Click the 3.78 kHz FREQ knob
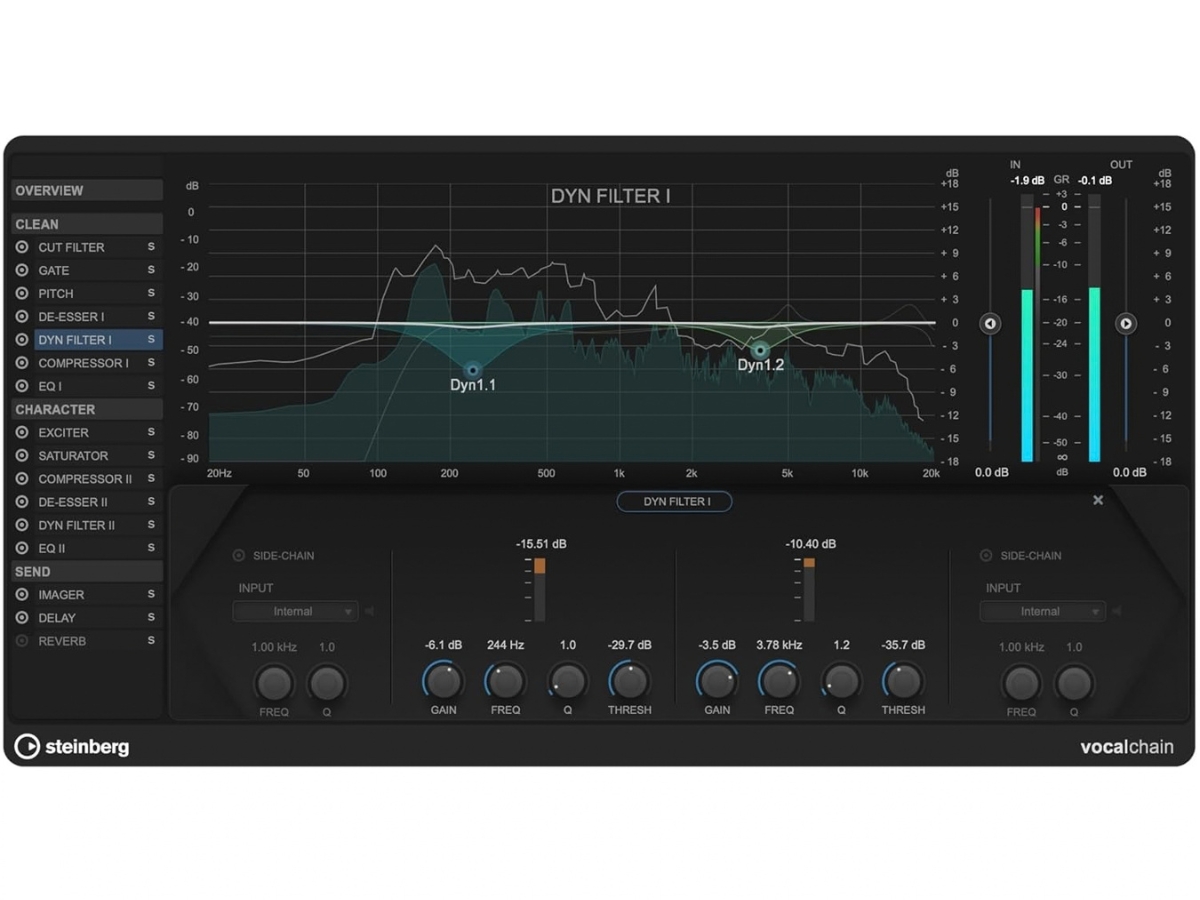 point(779,681)
